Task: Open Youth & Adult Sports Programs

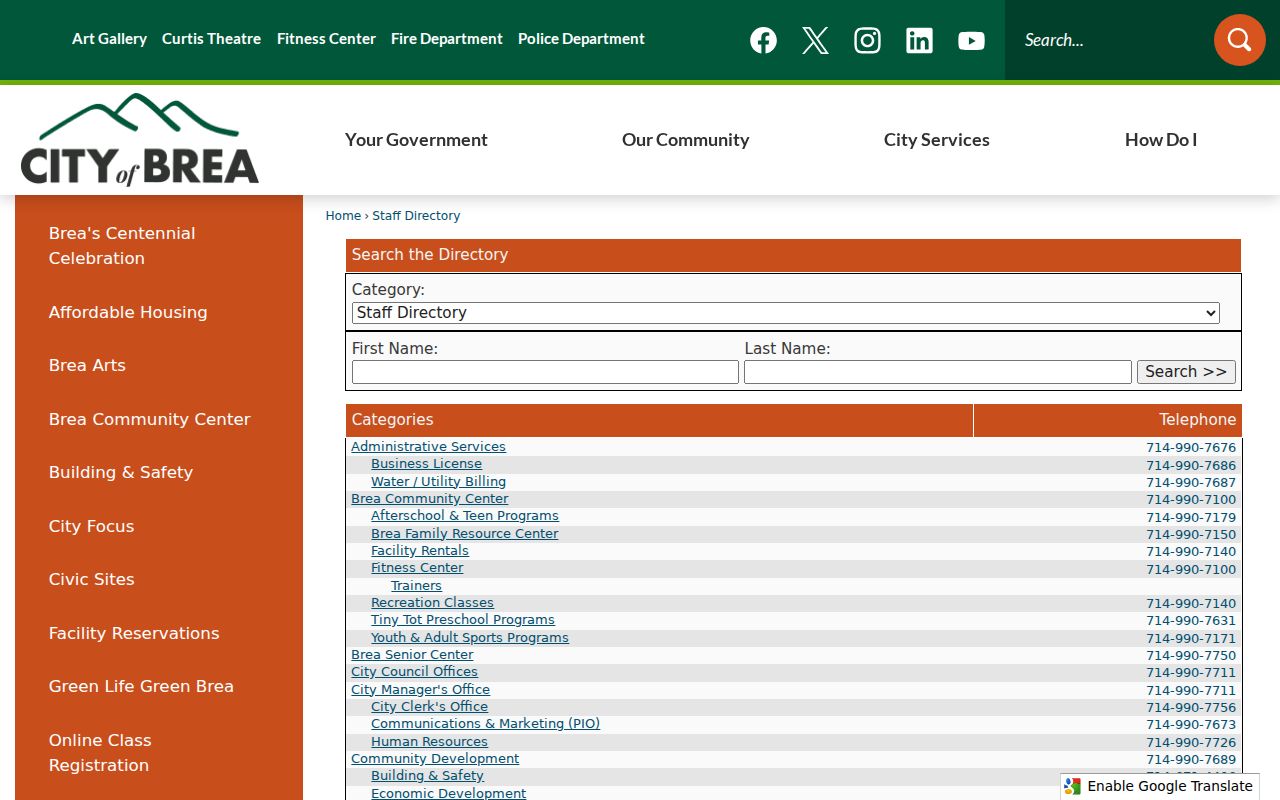Action: [x=470, y=638]
